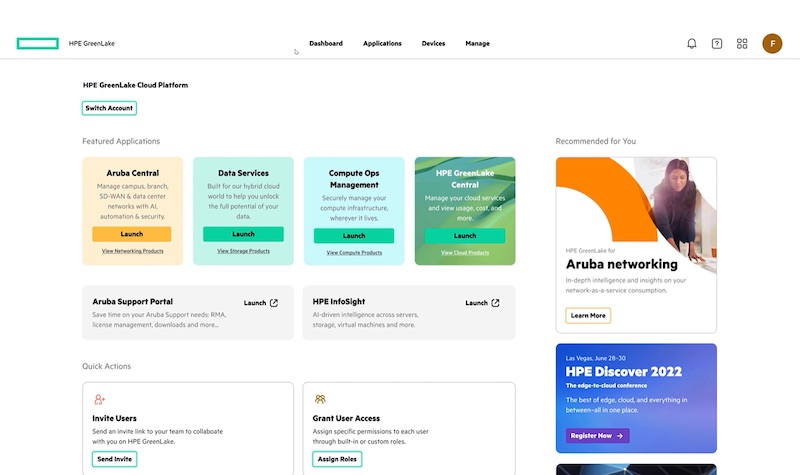
Task: Open the apps grid icon
Action: click(742, 43)
